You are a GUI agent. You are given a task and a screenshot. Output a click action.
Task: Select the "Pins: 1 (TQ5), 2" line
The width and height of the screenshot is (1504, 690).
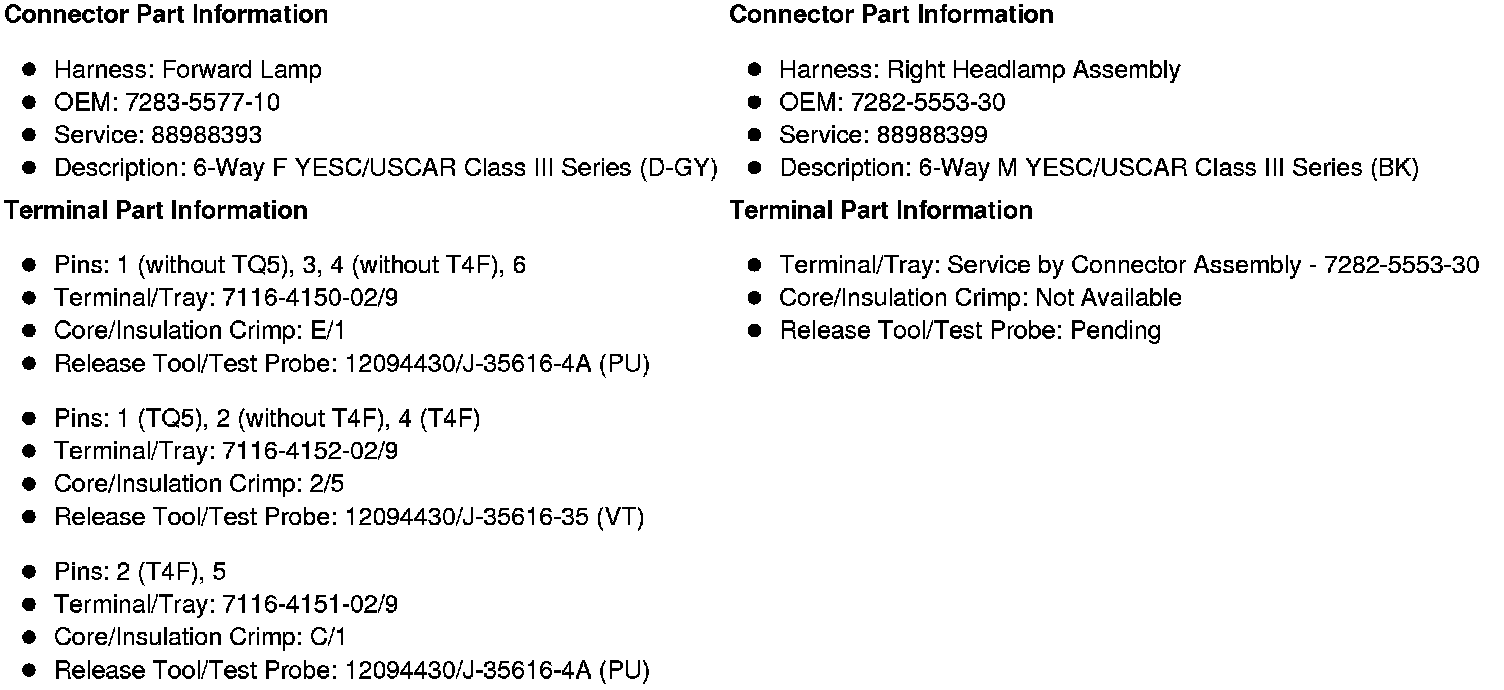267,418
